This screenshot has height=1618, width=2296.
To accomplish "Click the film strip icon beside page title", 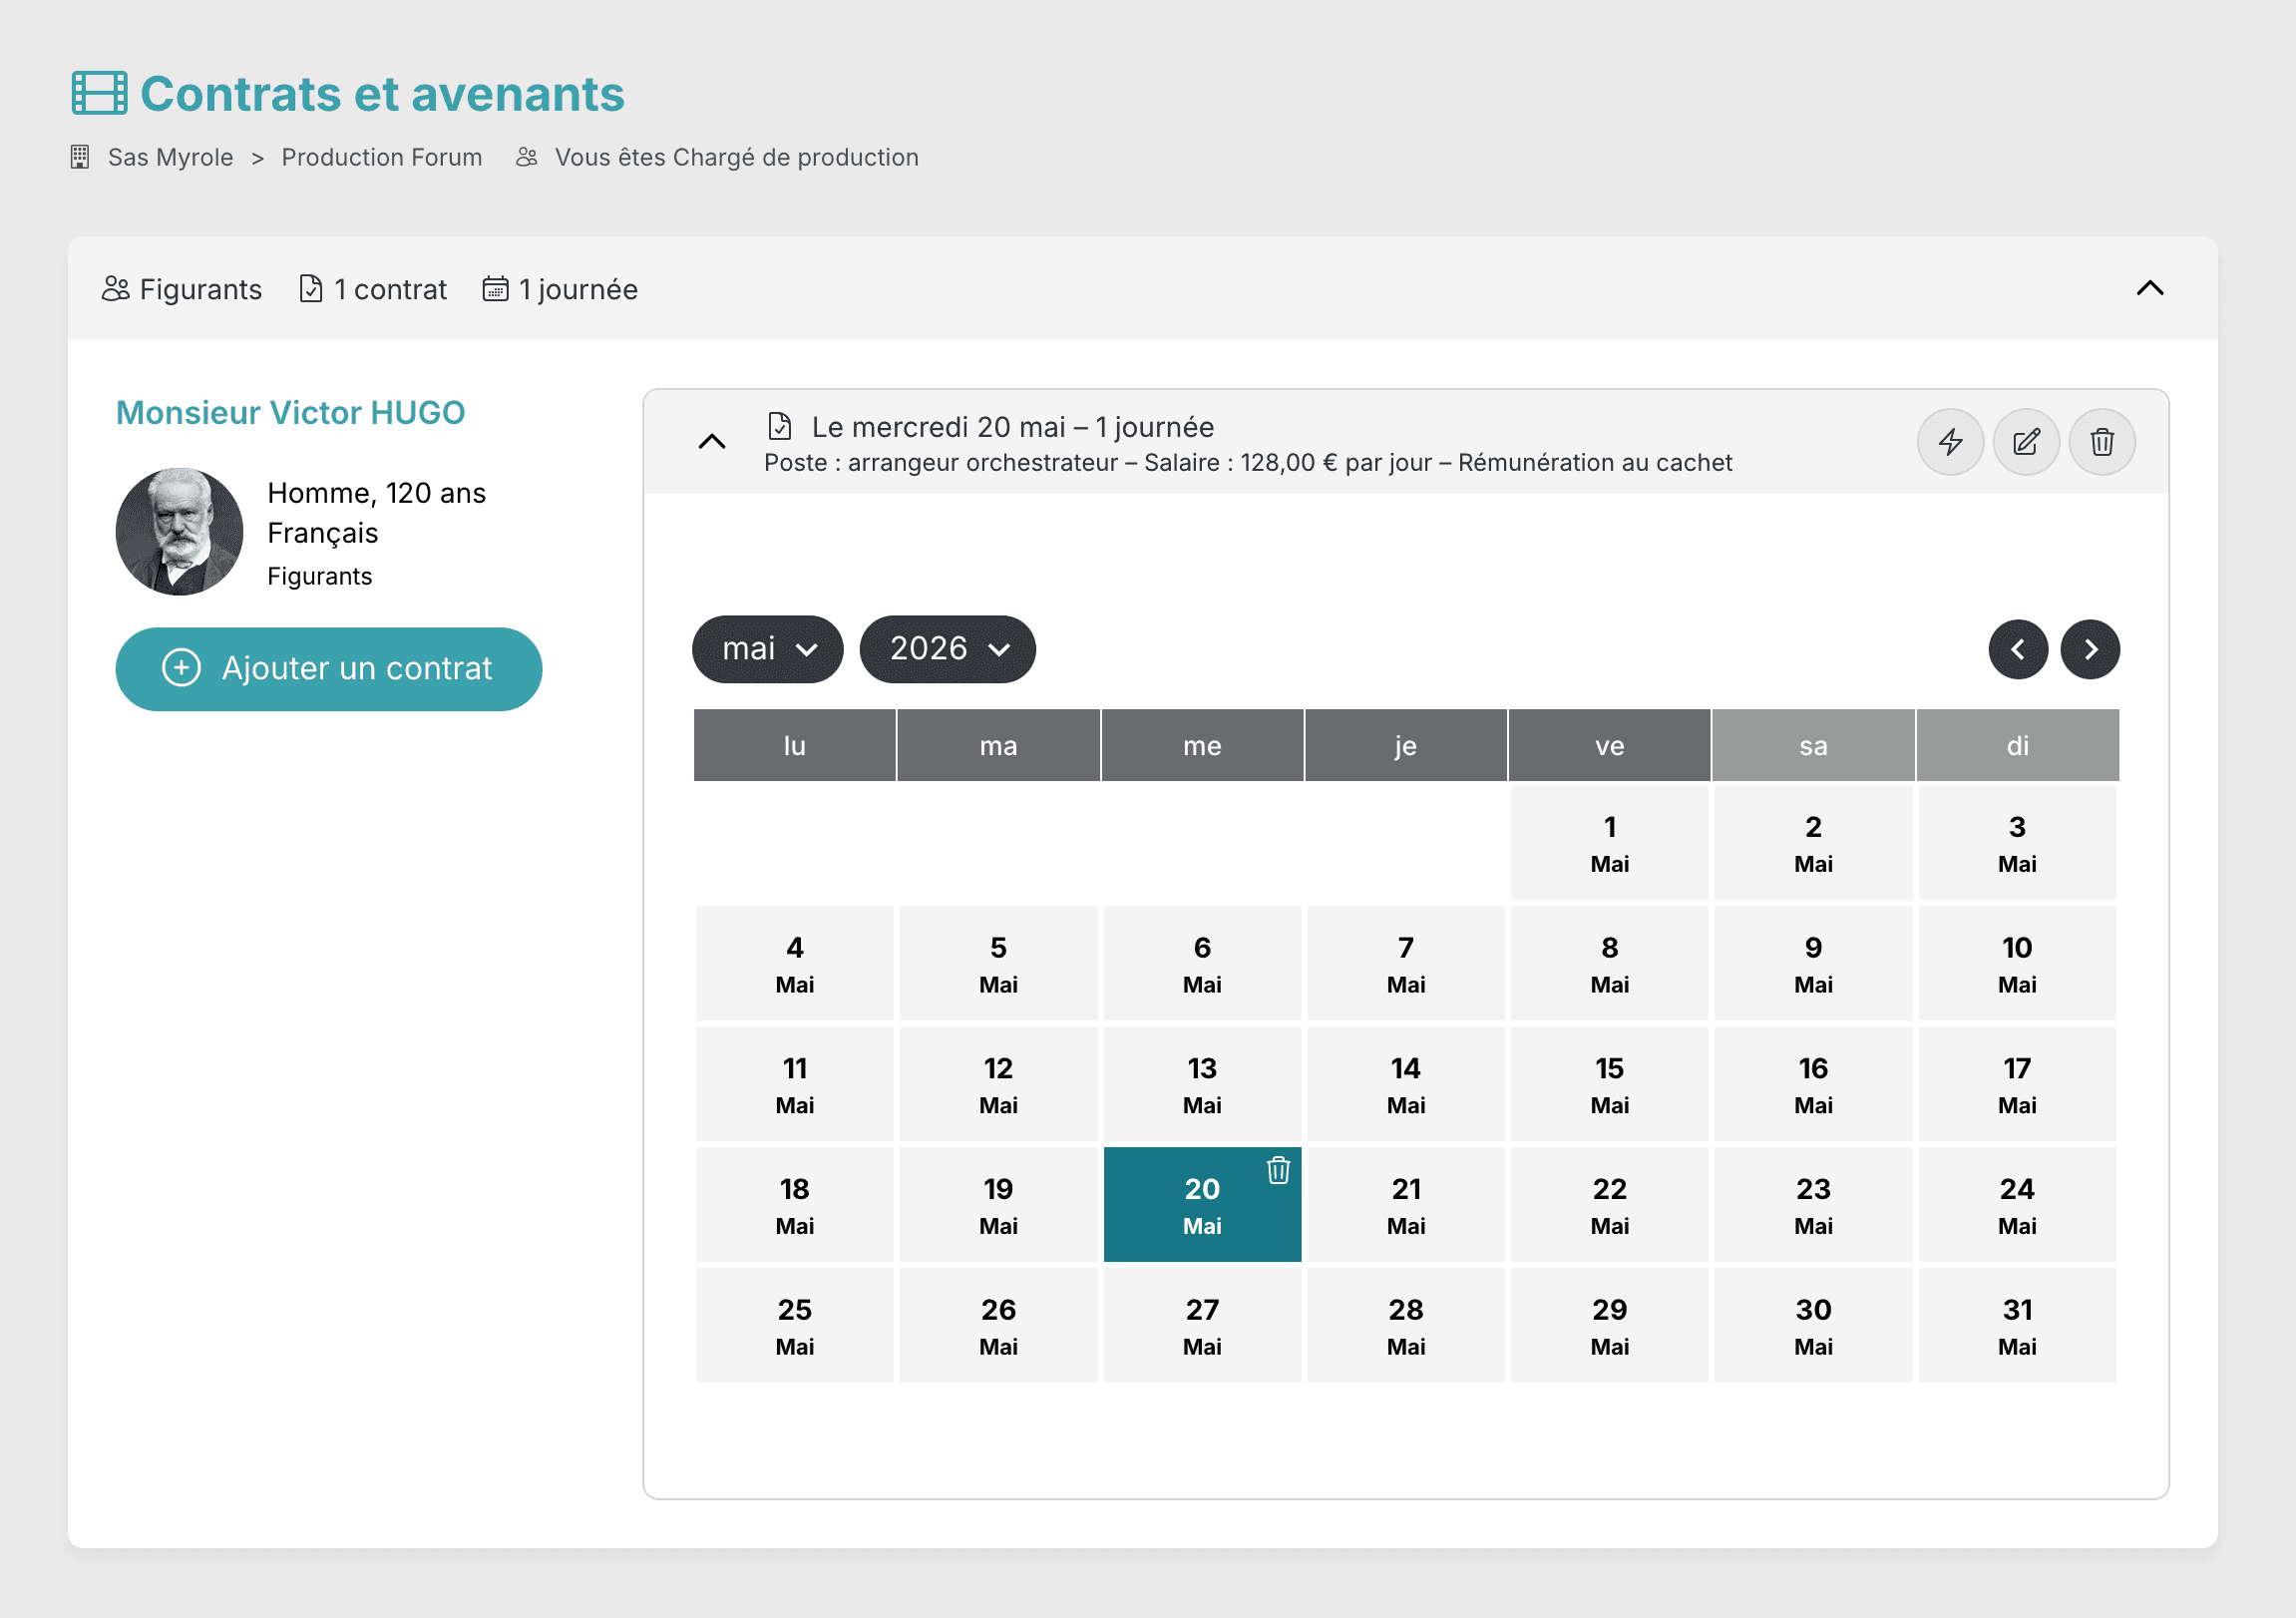I will click(99, 93).
